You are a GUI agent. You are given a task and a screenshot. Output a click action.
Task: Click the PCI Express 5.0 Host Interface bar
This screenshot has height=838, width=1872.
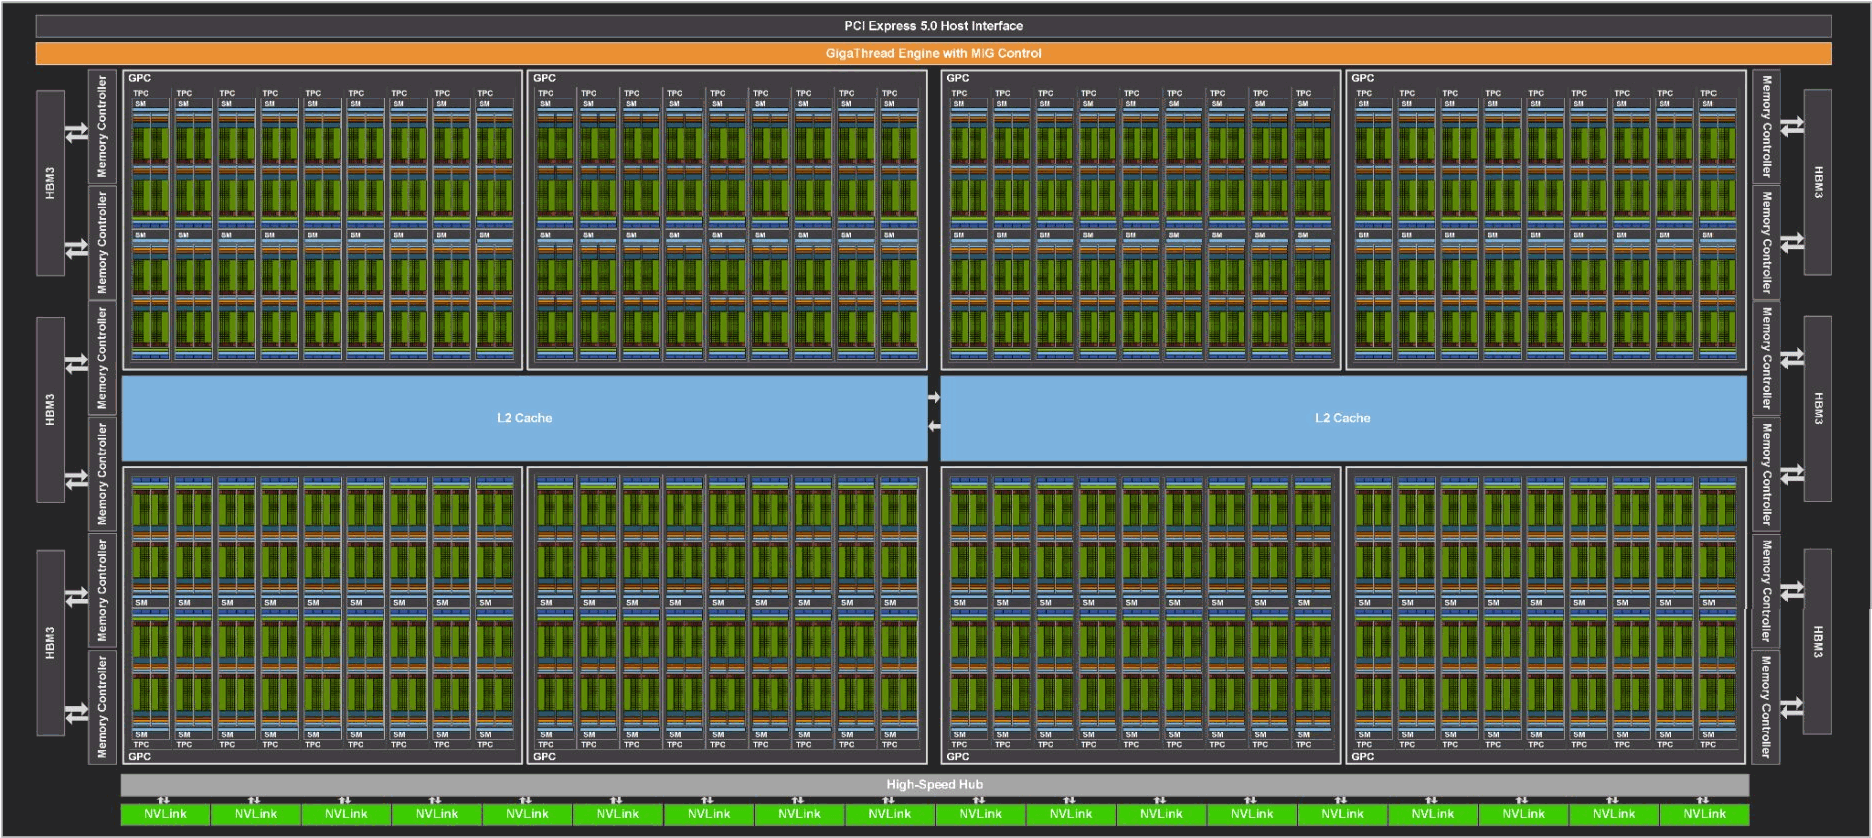933,26
